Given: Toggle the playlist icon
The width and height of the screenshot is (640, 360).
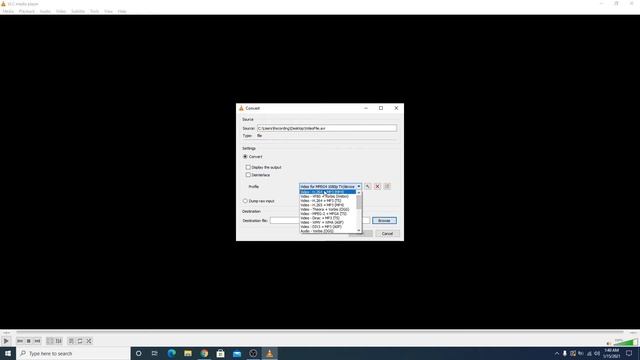Looking at the screenshot, I should (71, 341).
